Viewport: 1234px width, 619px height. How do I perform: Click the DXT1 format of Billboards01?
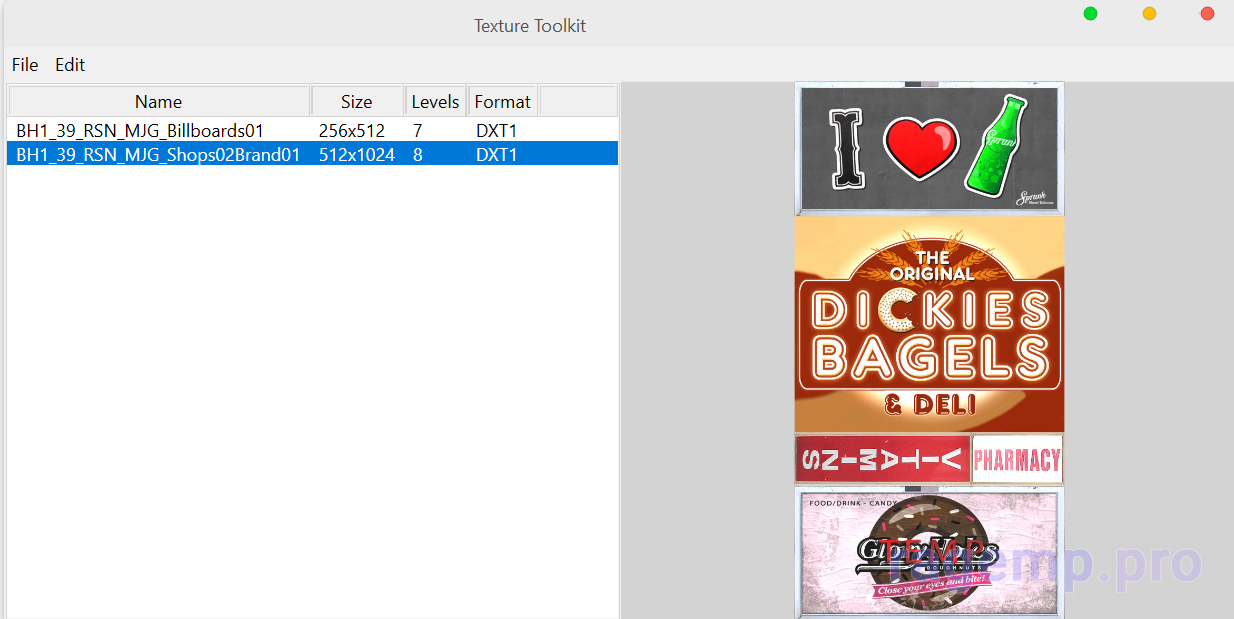pyautogui.click(x=496, y=131)
